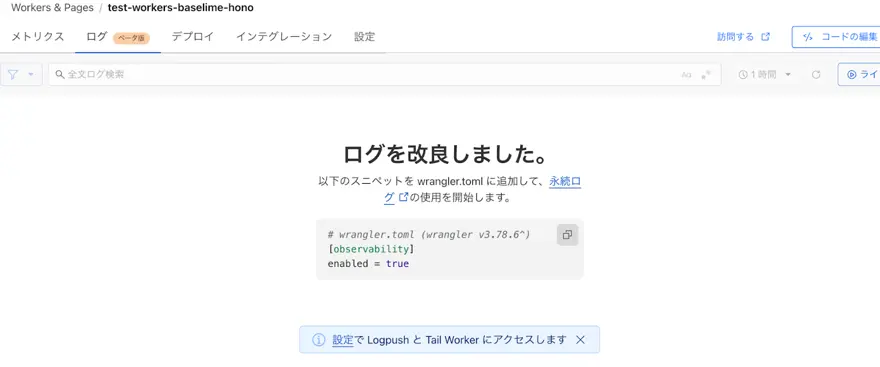
Task: Click the test-workers-baselime-hono breadcrumb
Action: coord(181,8)
